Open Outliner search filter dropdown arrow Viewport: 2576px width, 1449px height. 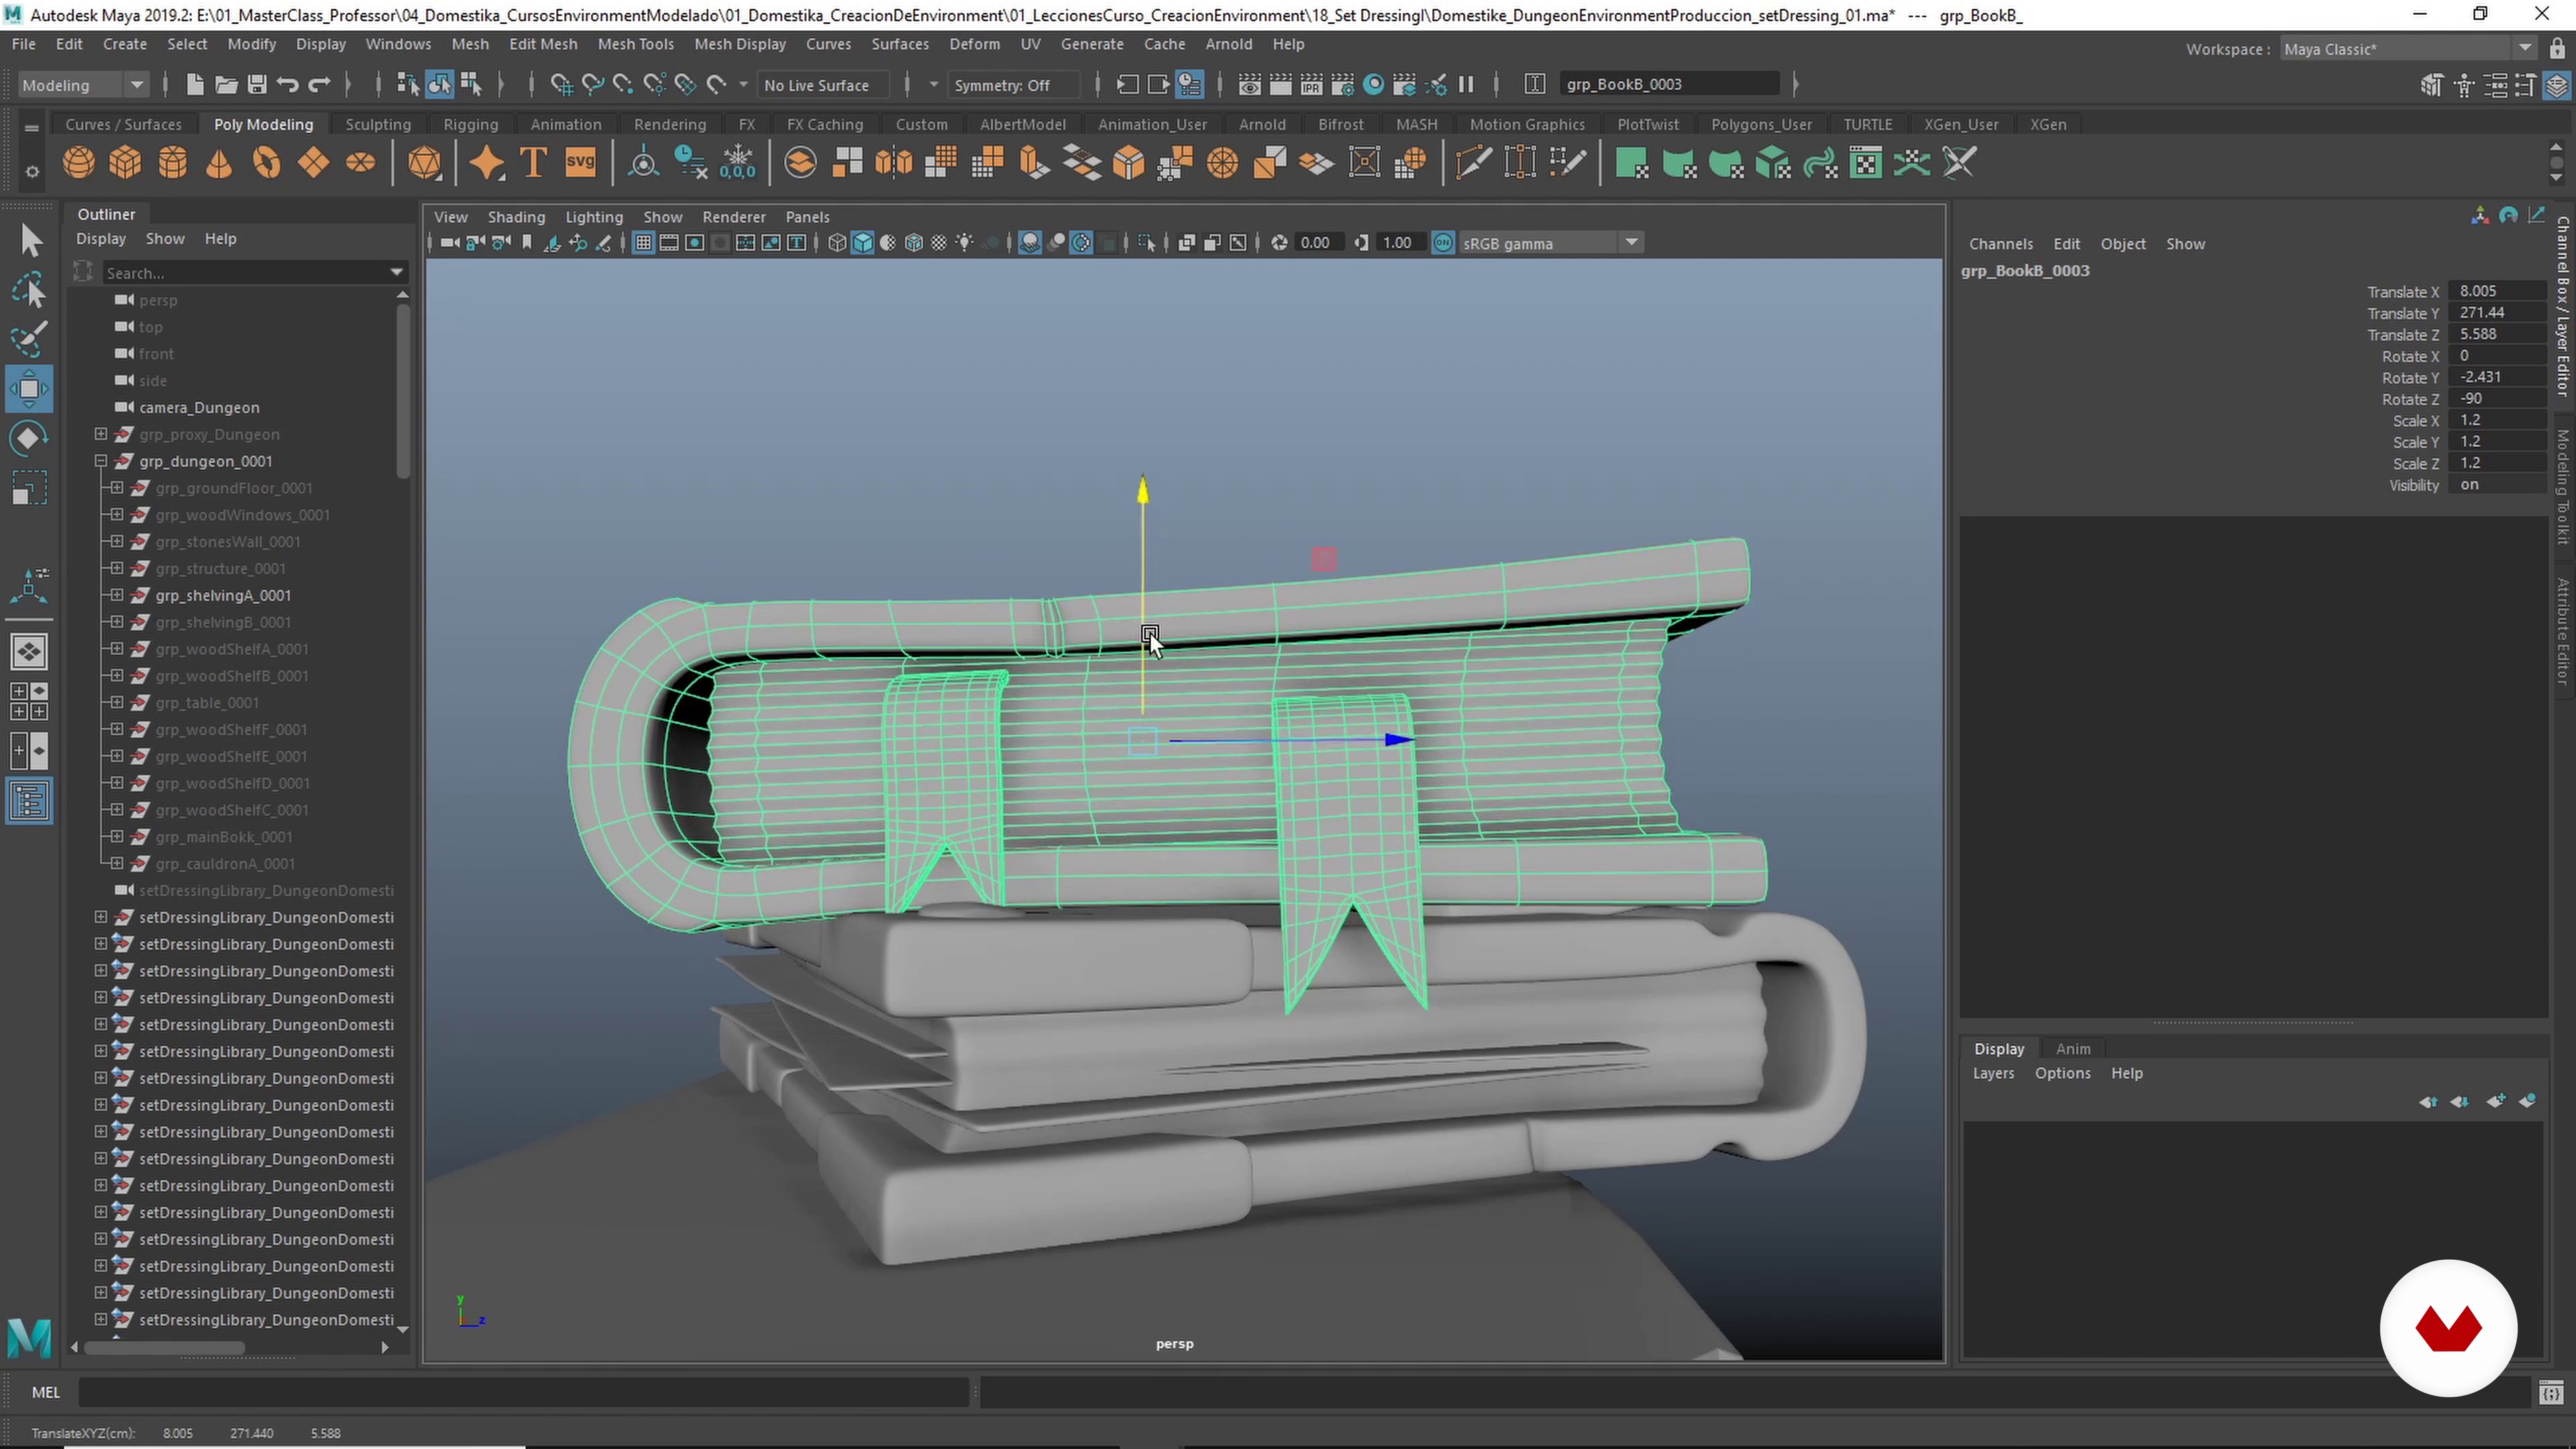point(396,272)
